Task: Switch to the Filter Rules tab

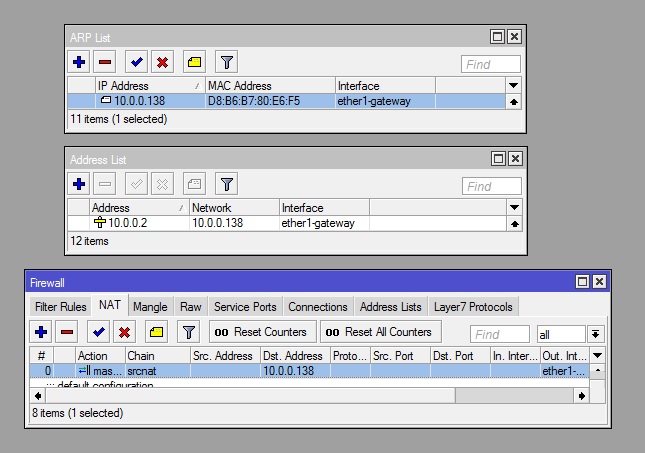Action: (x=60, y=307)
